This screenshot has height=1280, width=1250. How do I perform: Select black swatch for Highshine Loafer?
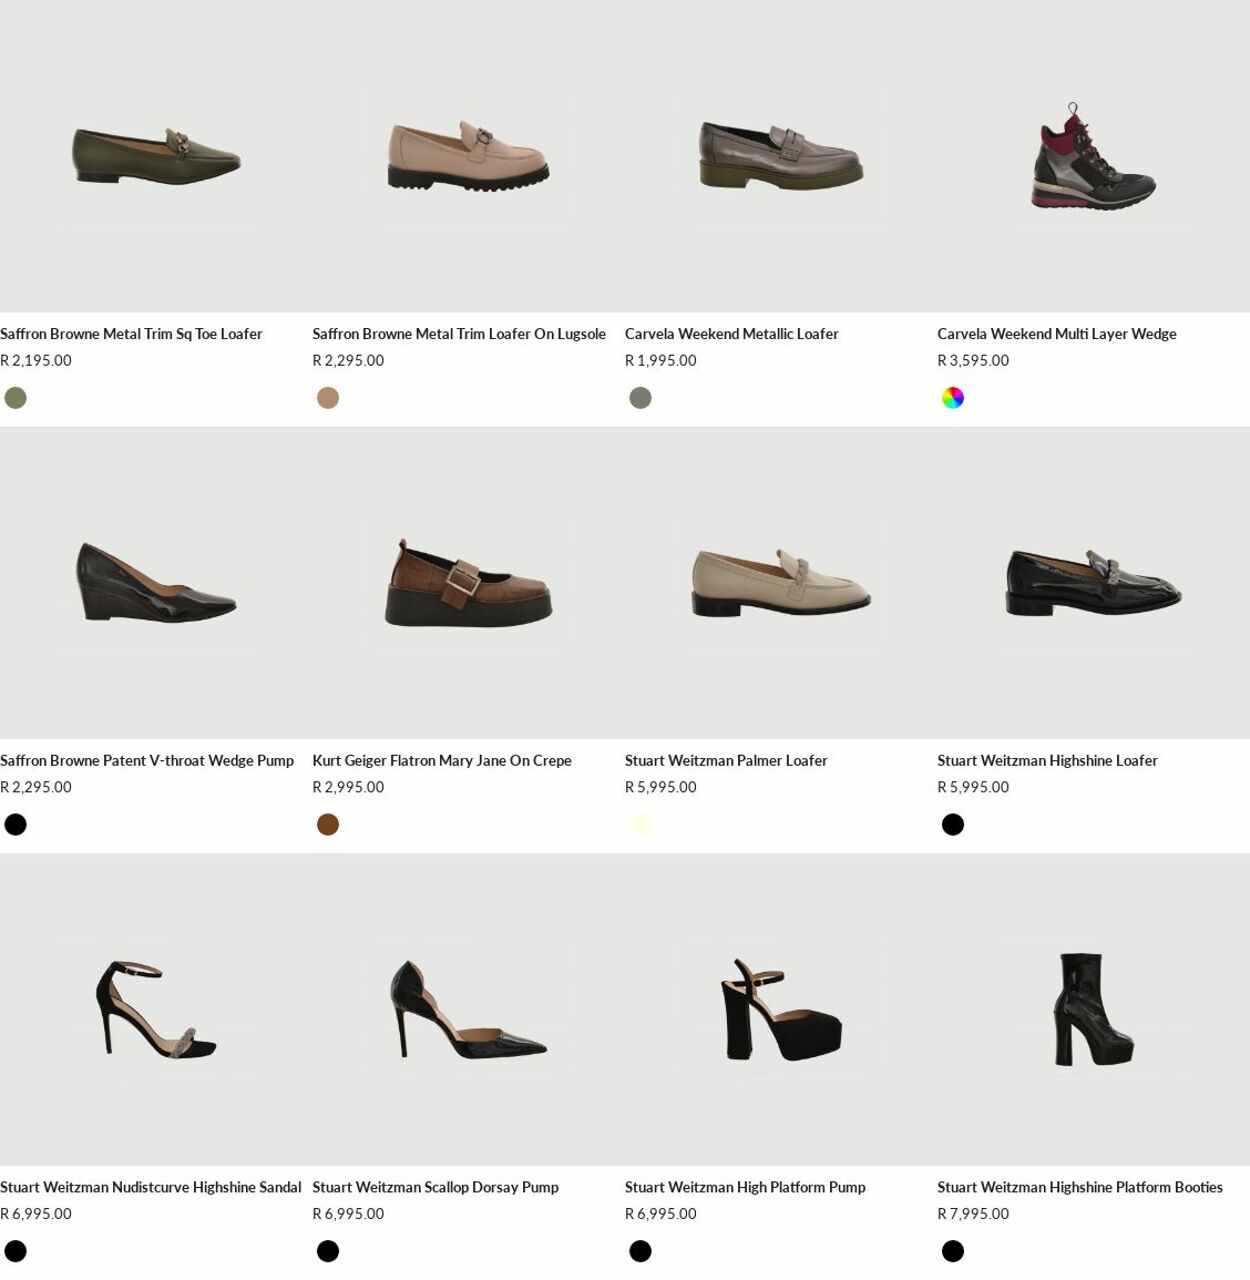[953, 825]
